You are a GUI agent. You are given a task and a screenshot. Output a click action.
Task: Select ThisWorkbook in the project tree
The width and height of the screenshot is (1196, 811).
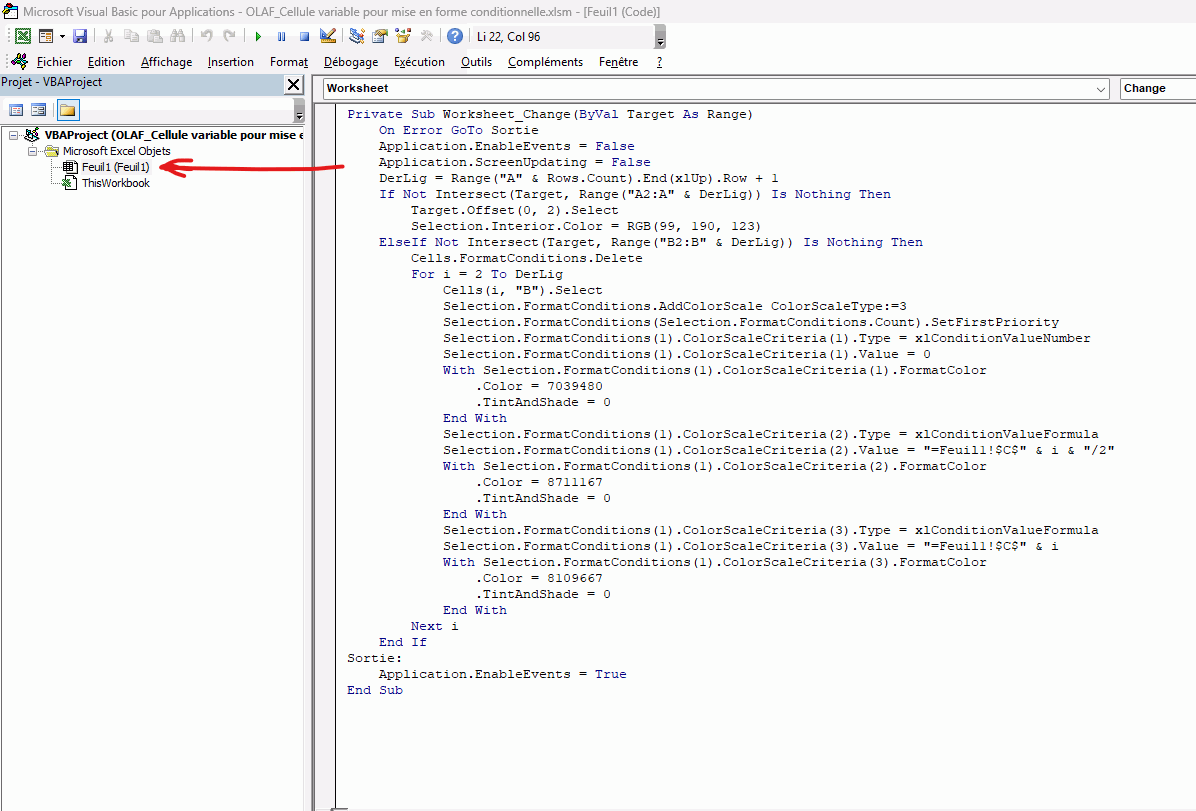pyautogui.click(x=115, y=183)
